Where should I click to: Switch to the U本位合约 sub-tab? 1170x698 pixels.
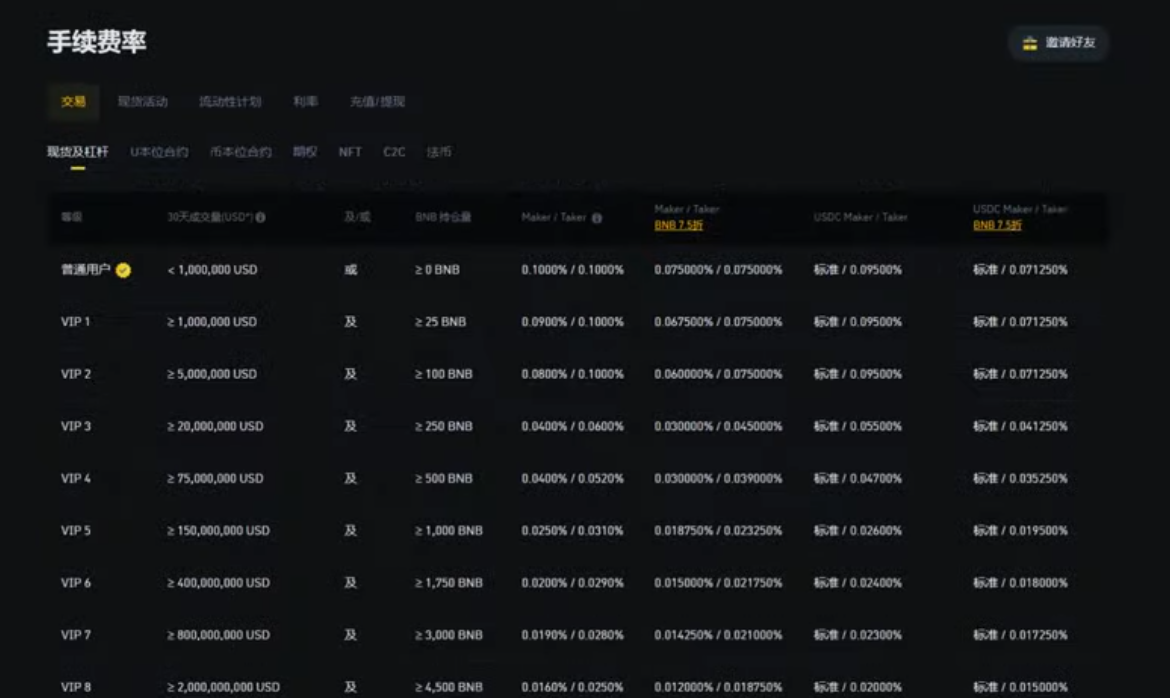coord(159,152)
